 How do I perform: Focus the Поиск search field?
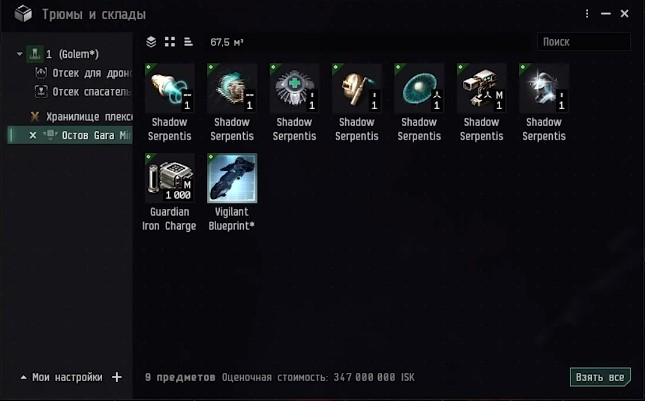[x=584, y=42]
